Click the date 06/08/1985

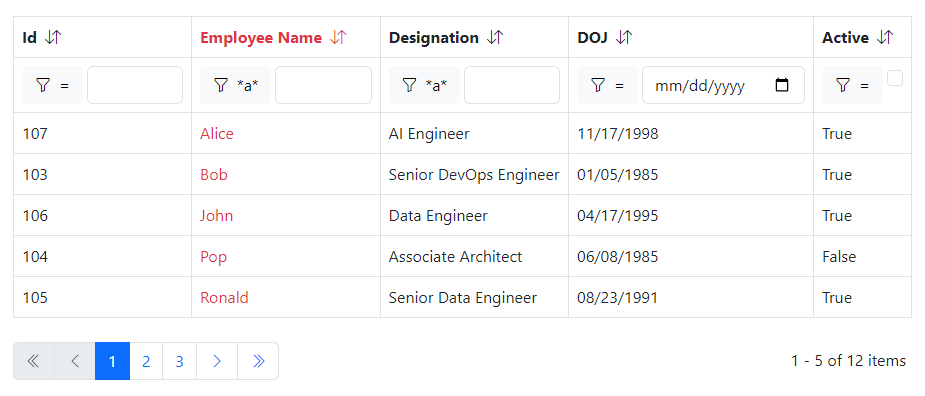(618, 257)
